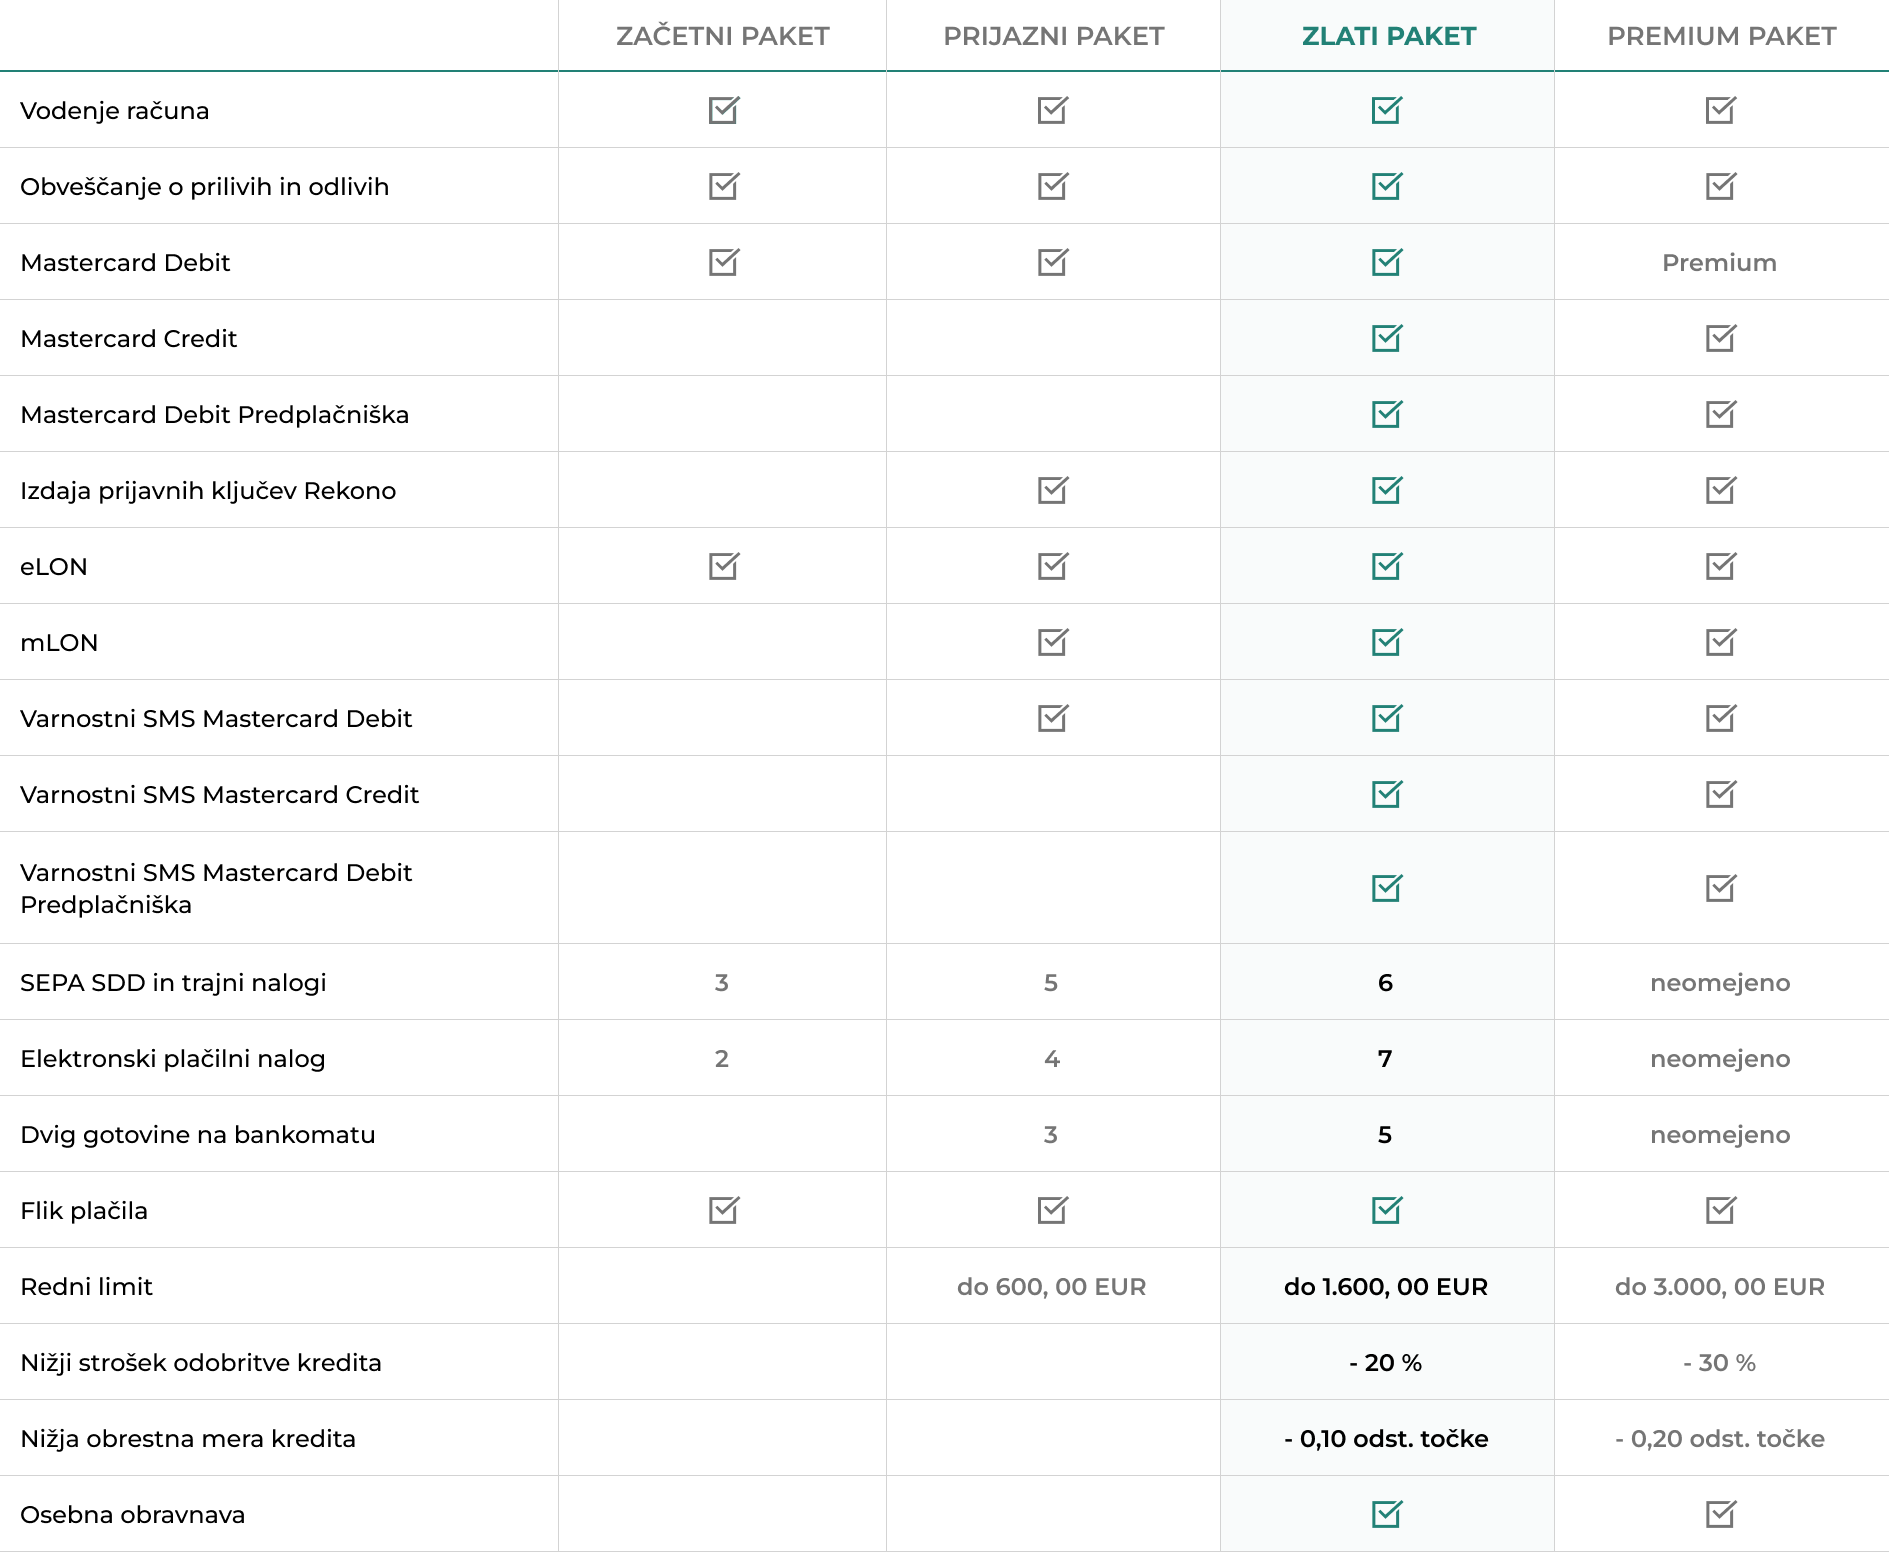Click the '- 0,20 odst. točke' value

[1719, 1439]
